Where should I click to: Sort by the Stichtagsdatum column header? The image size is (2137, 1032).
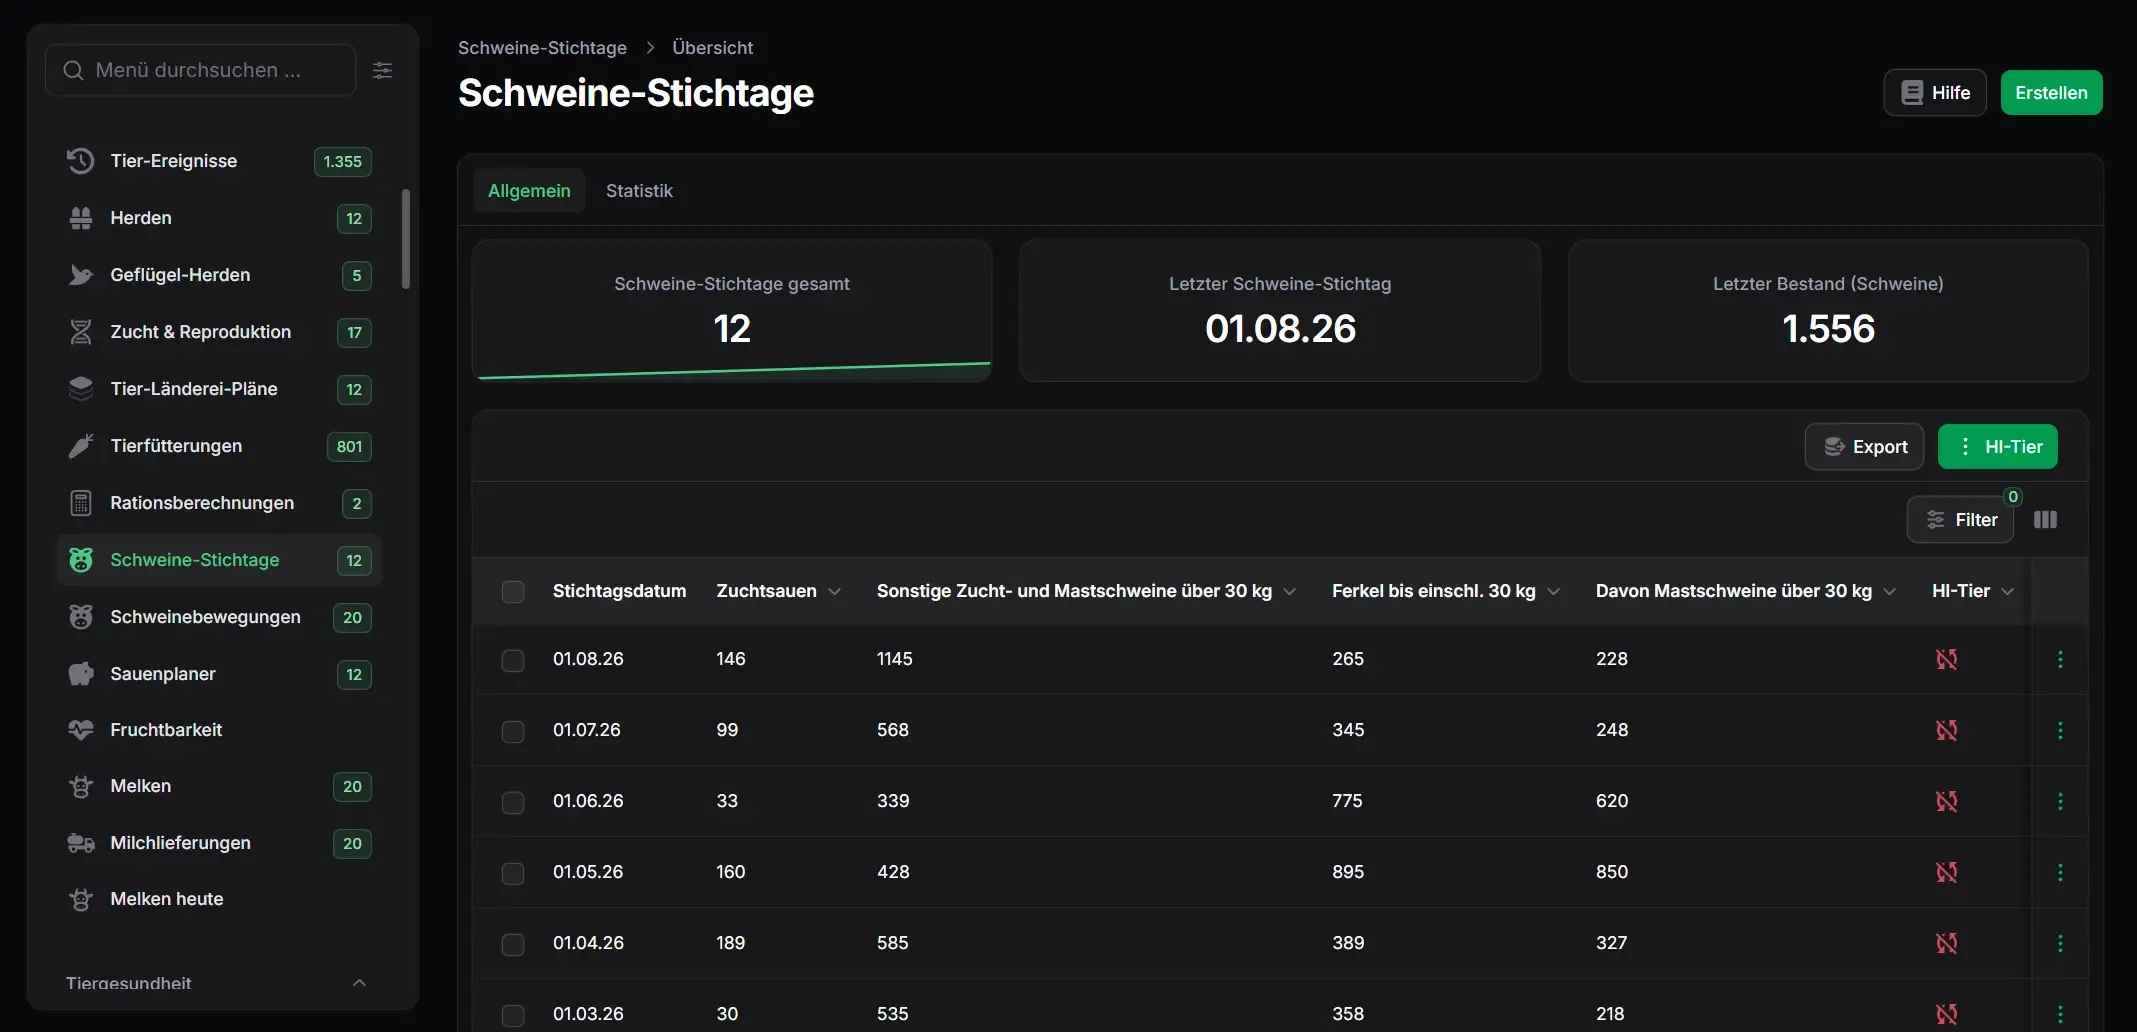pyautogui.click(x=619, y=591)
